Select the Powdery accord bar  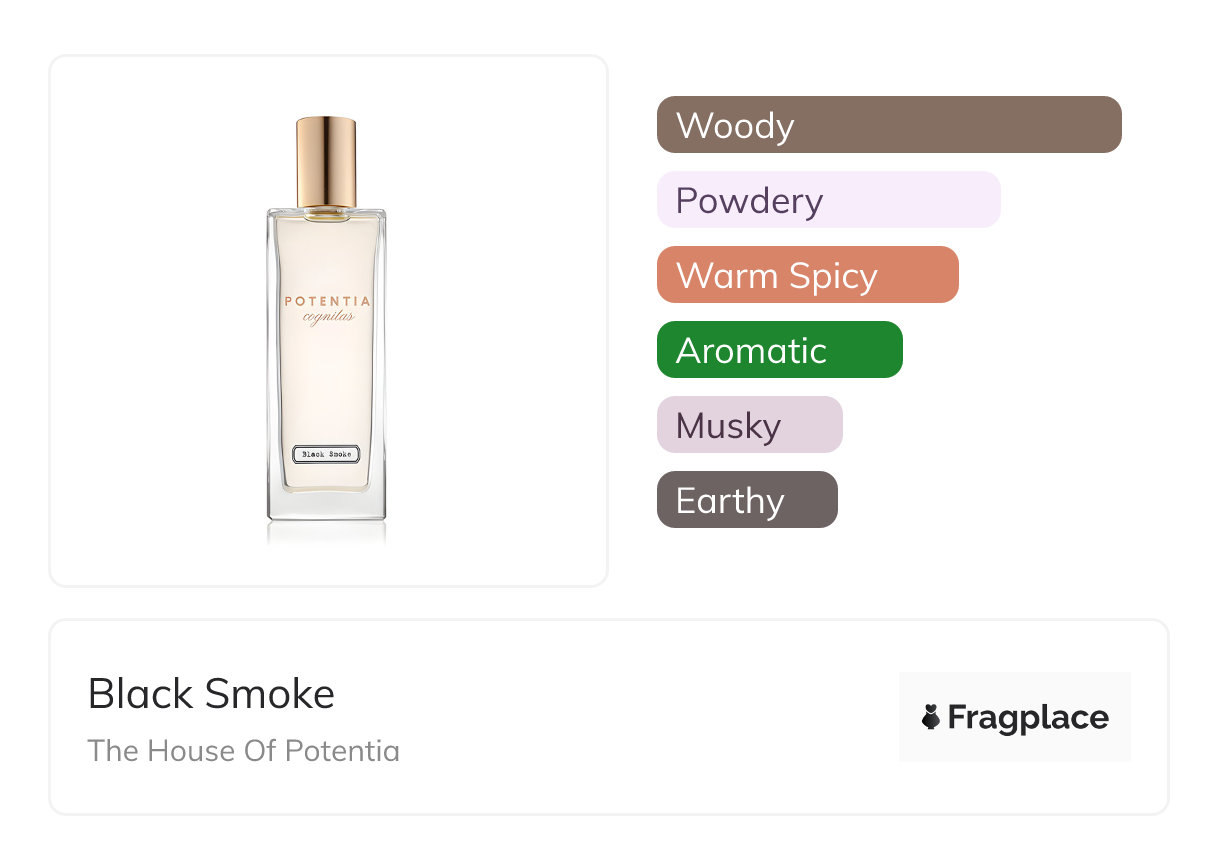click(828, 200)
